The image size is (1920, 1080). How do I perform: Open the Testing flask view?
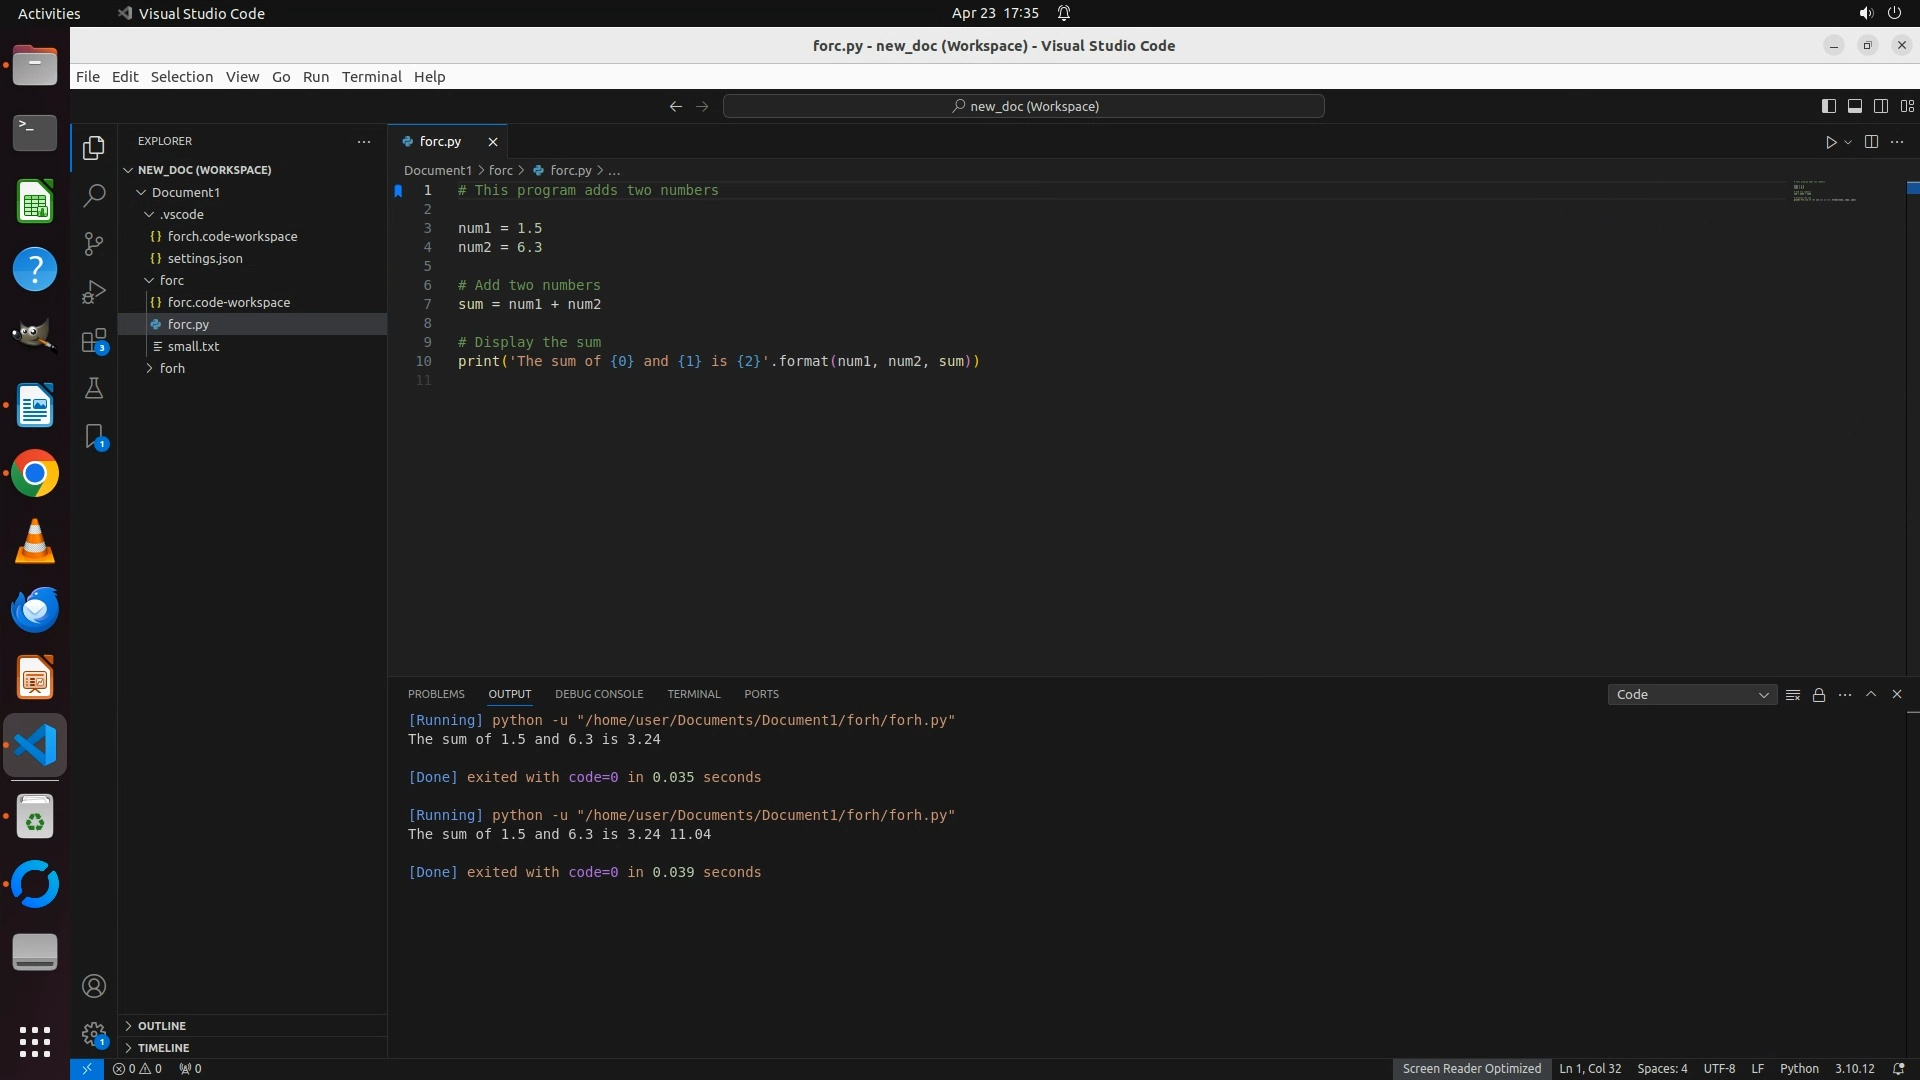[x=94, y=389]
